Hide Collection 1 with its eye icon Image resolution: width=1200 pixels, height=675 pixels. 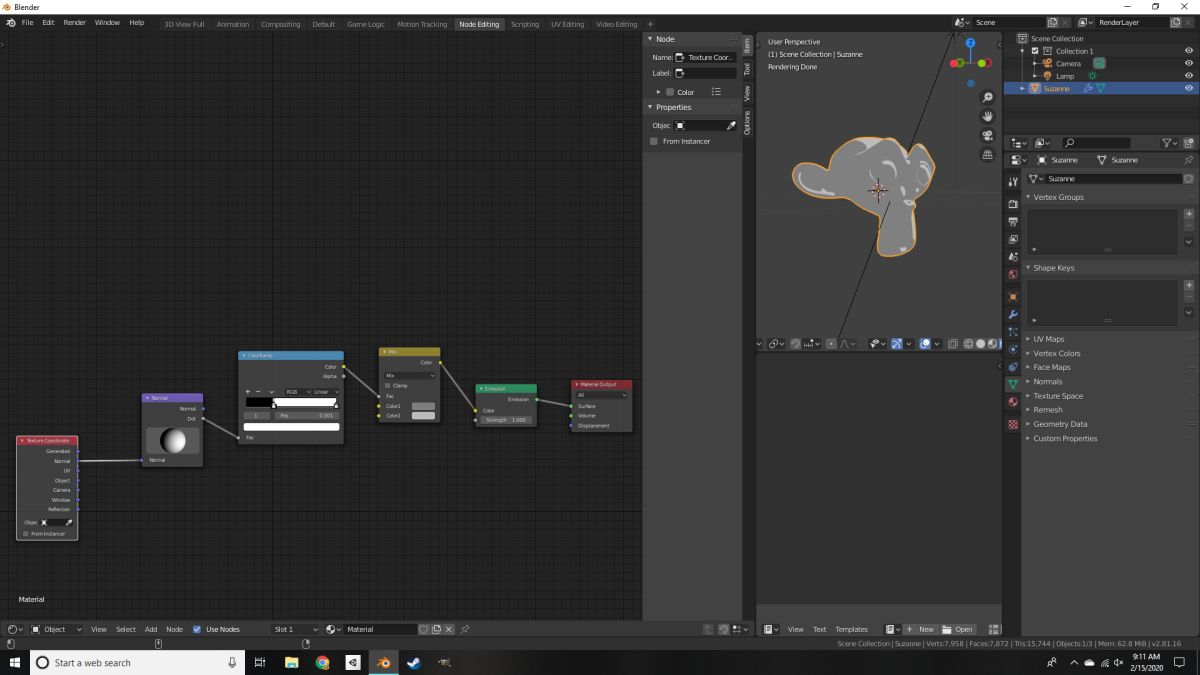click(1189, 51)
